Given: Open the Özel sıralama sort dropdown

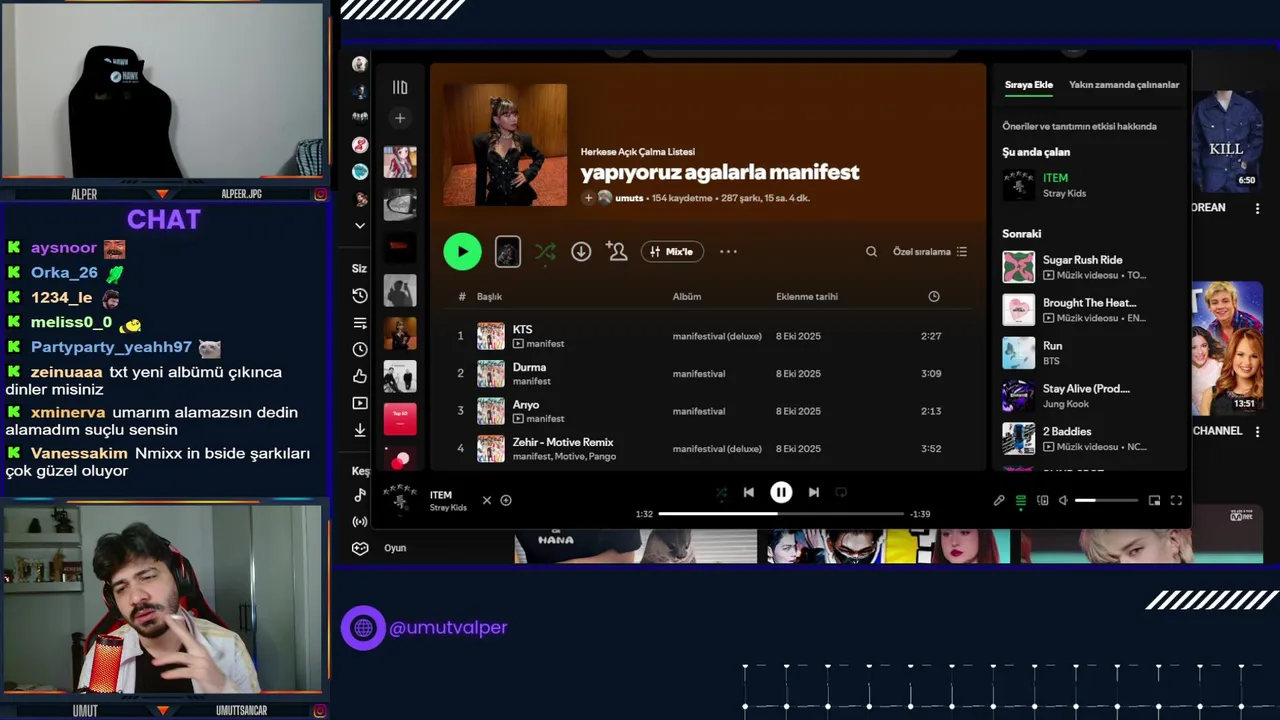Looking at the screenshot, I should pyautogui.click(x=930, y=252).
